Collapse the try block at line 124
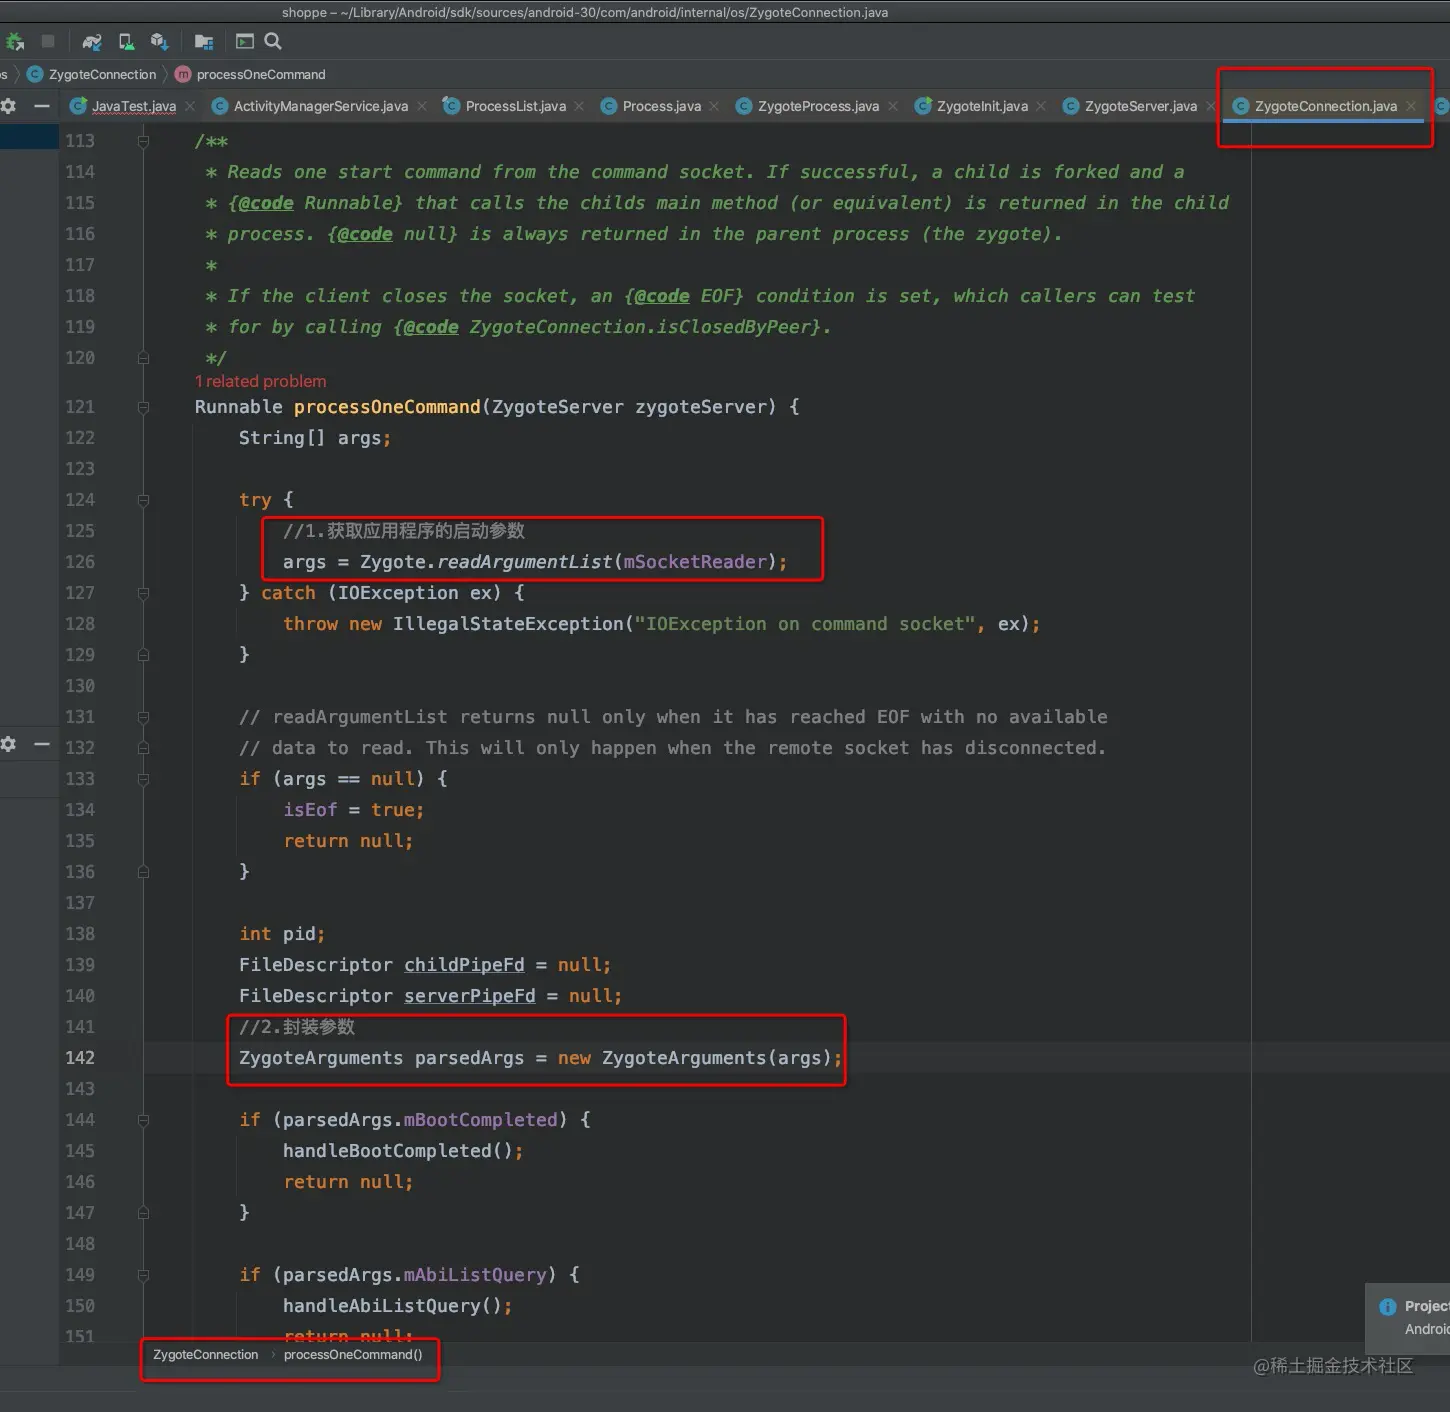Screen dimensions: 1450x1412 click(x=143, y=500)
